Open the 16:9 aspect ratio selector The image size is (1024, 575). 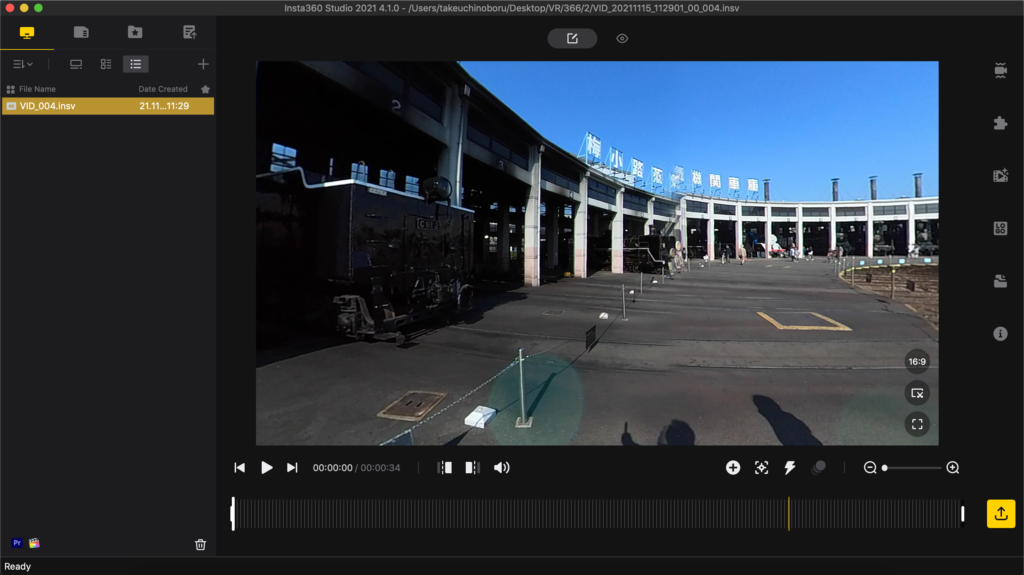[917, 360]
